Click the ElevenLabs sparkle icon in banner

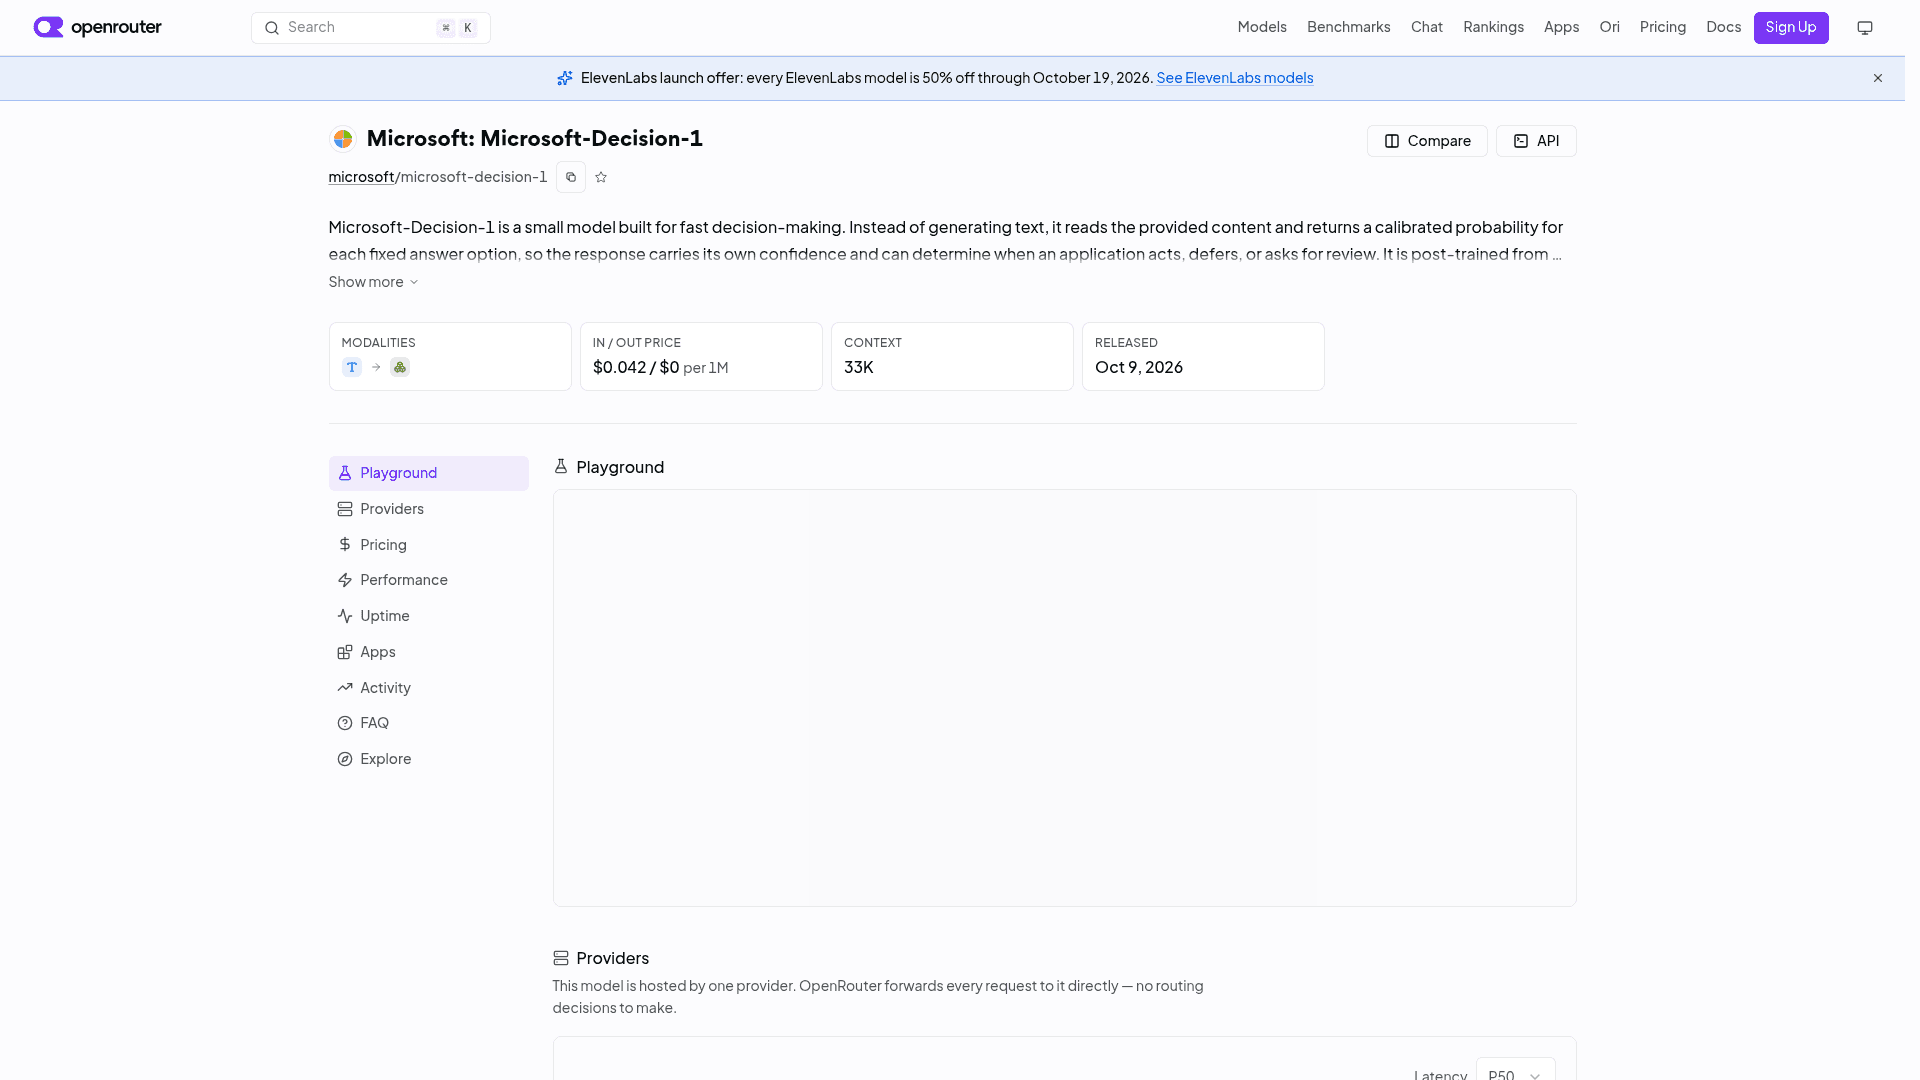tap(565, 78)
